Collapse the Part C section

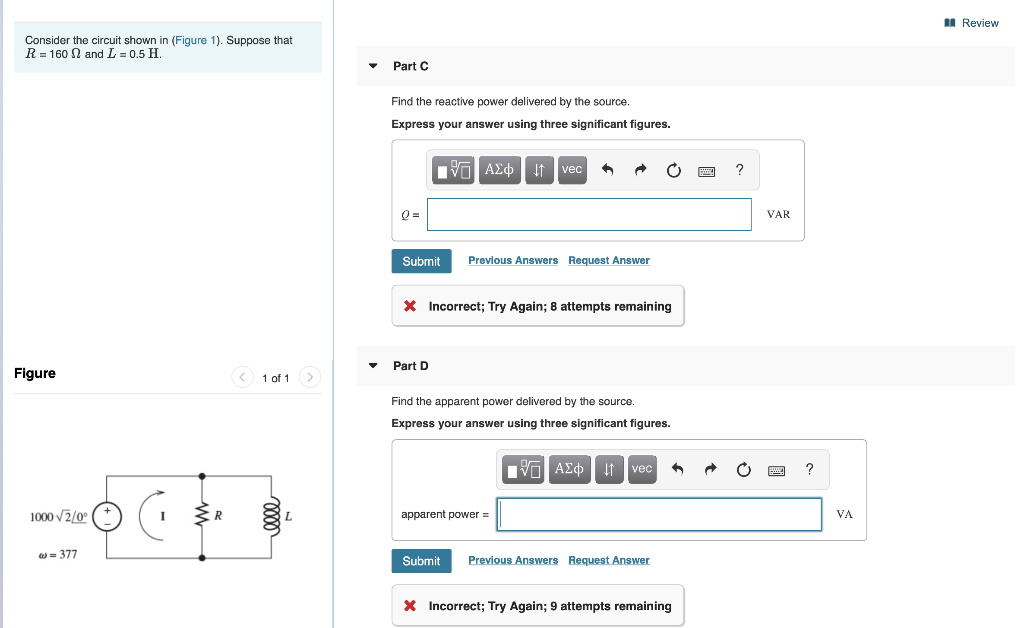tap(373, 66)
